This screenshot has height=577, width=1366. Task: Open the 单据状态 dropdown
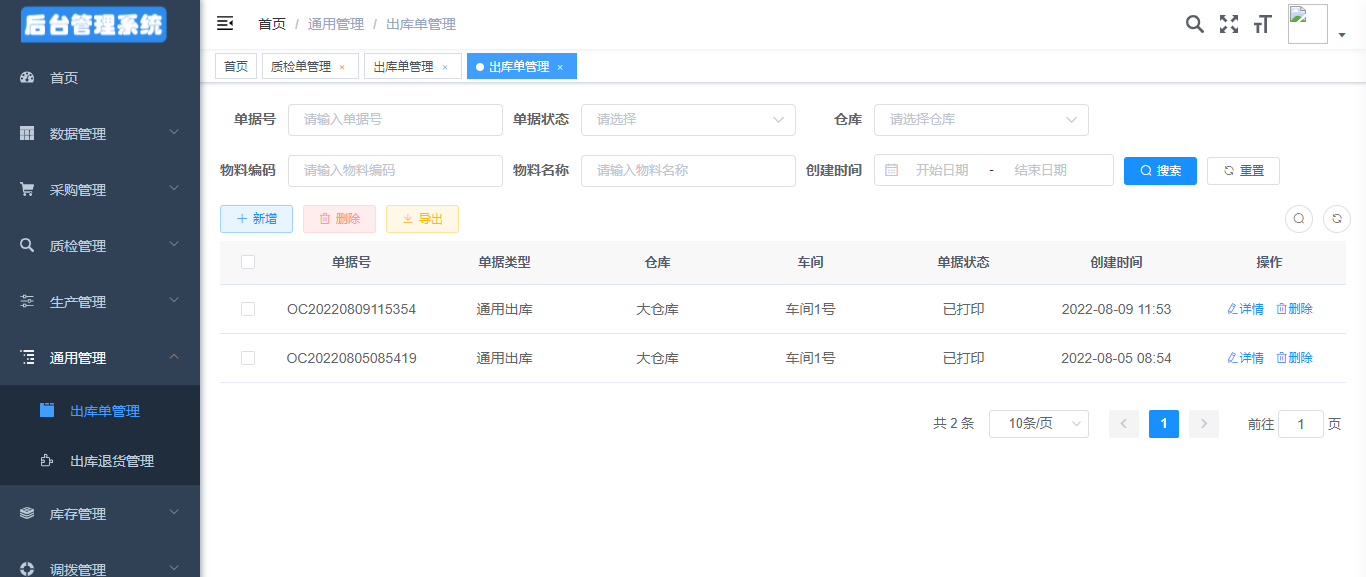[688, 120]
